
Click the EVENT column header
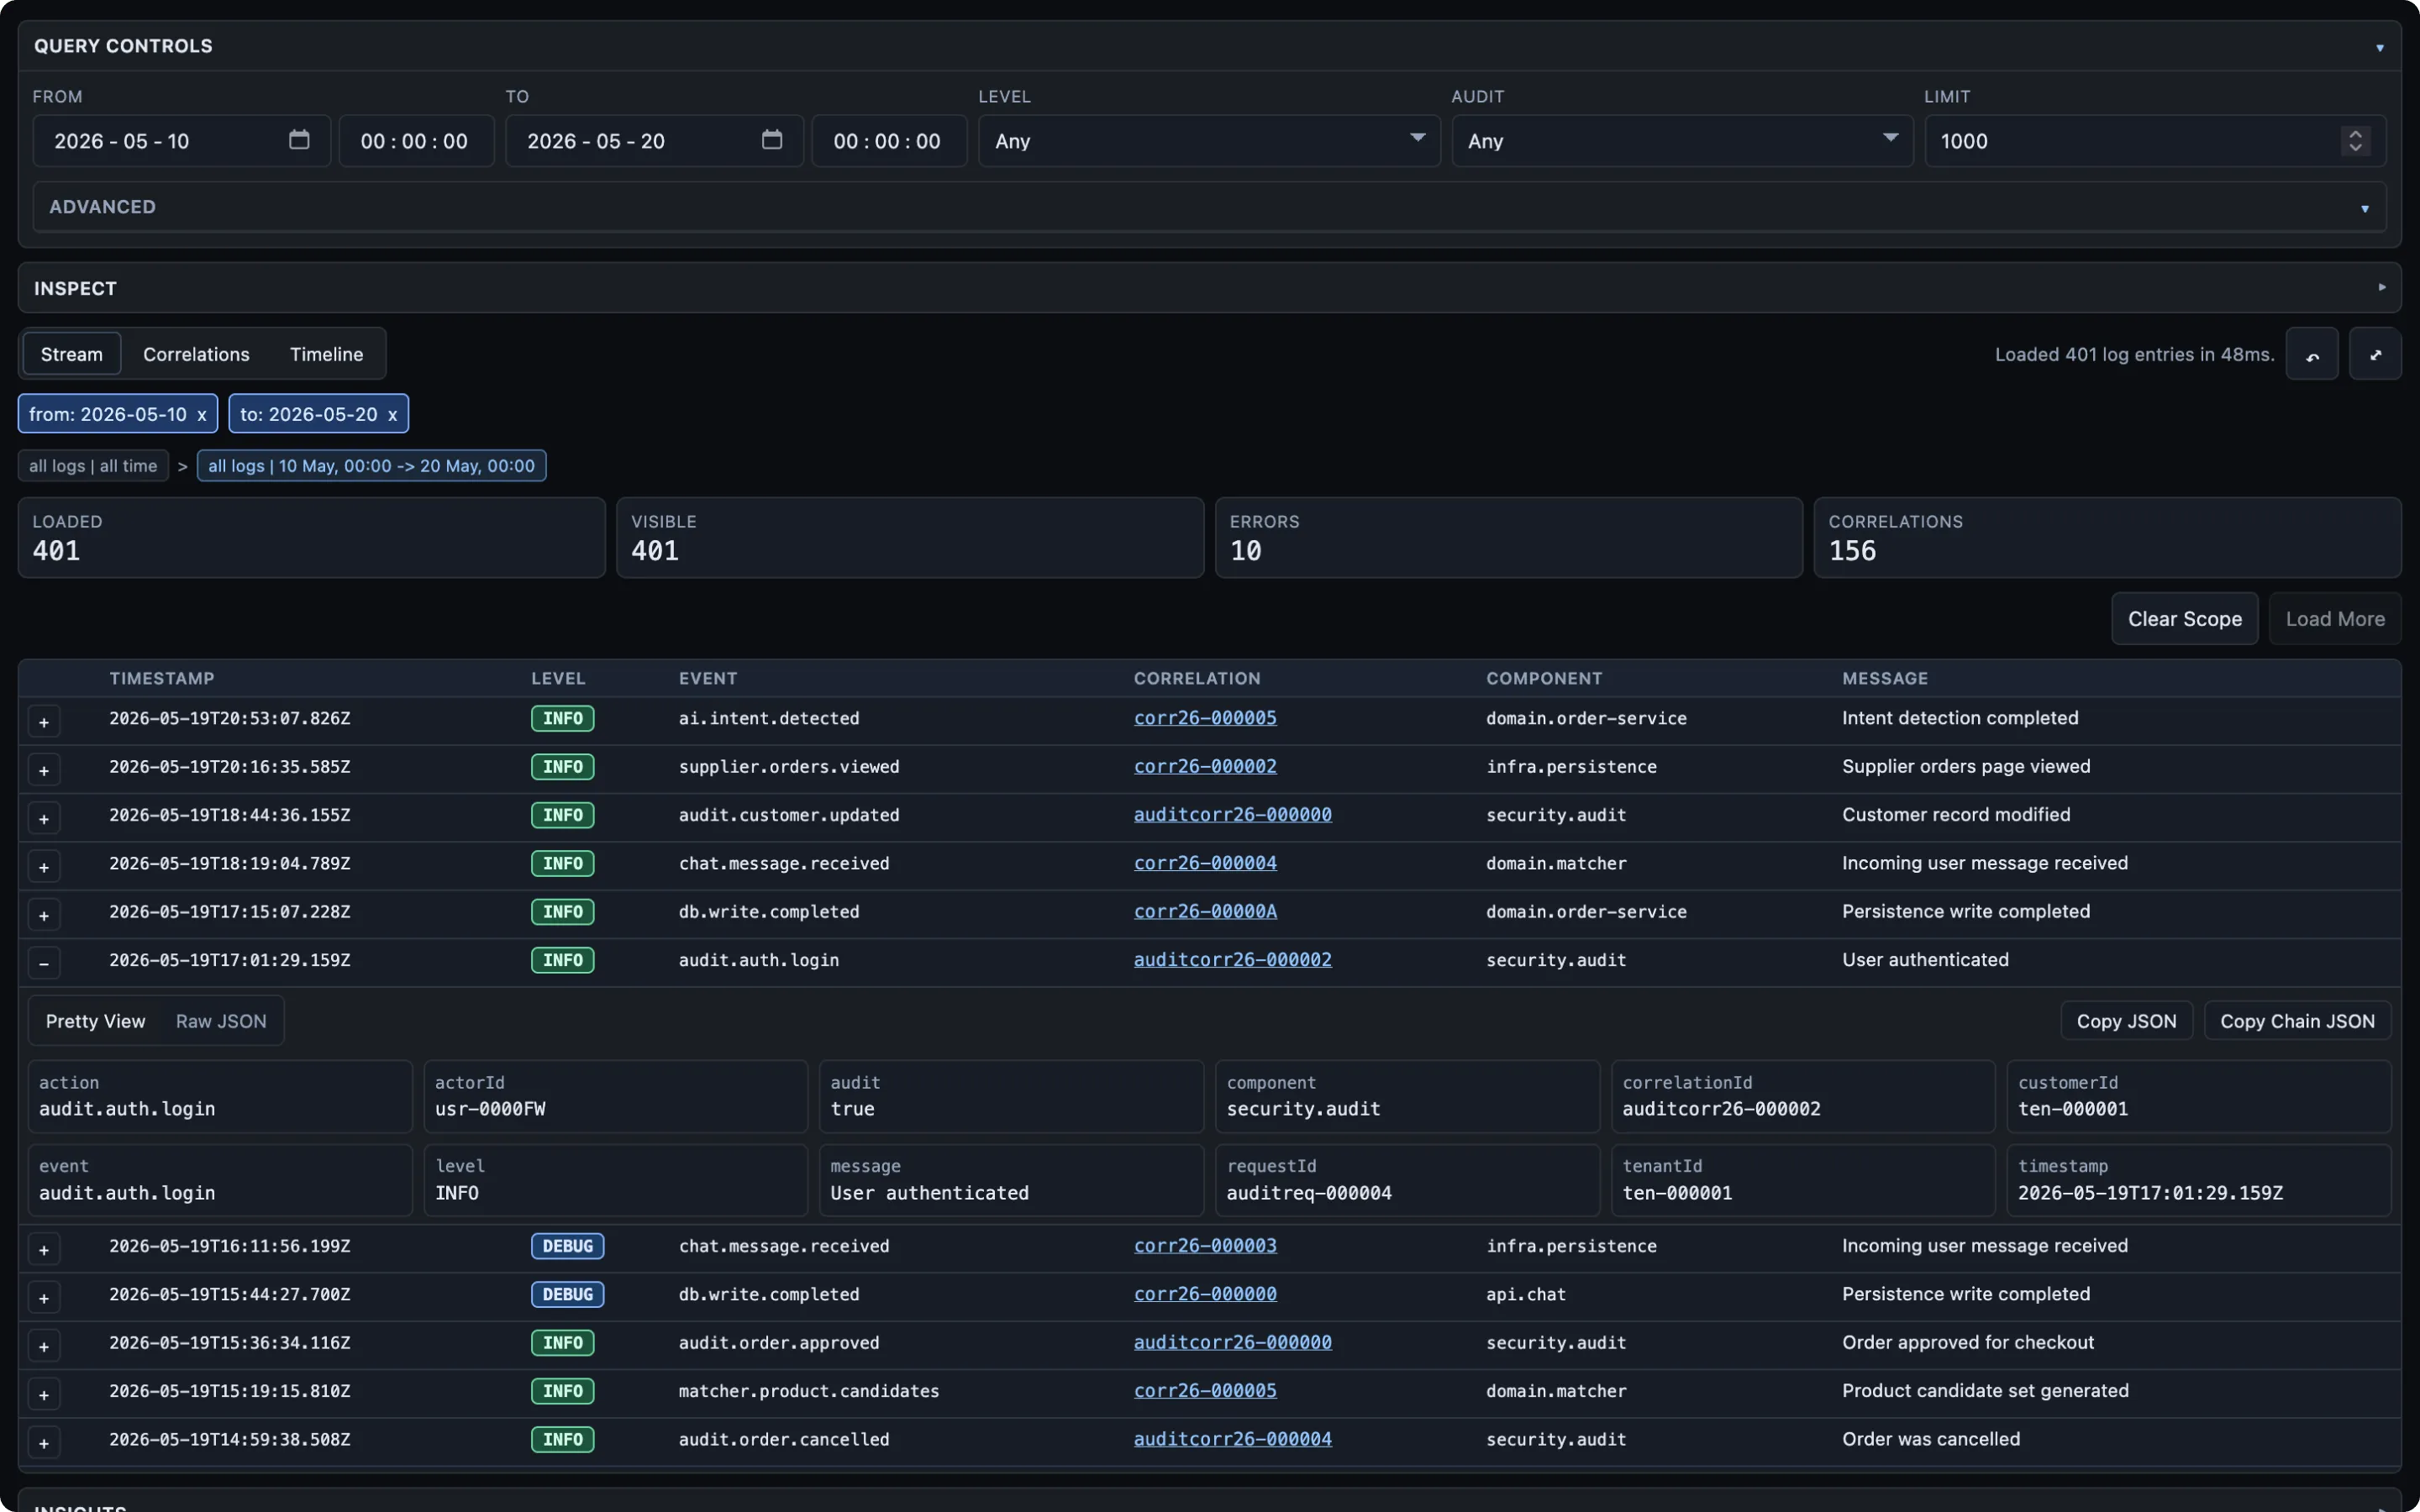click(708, 678)
